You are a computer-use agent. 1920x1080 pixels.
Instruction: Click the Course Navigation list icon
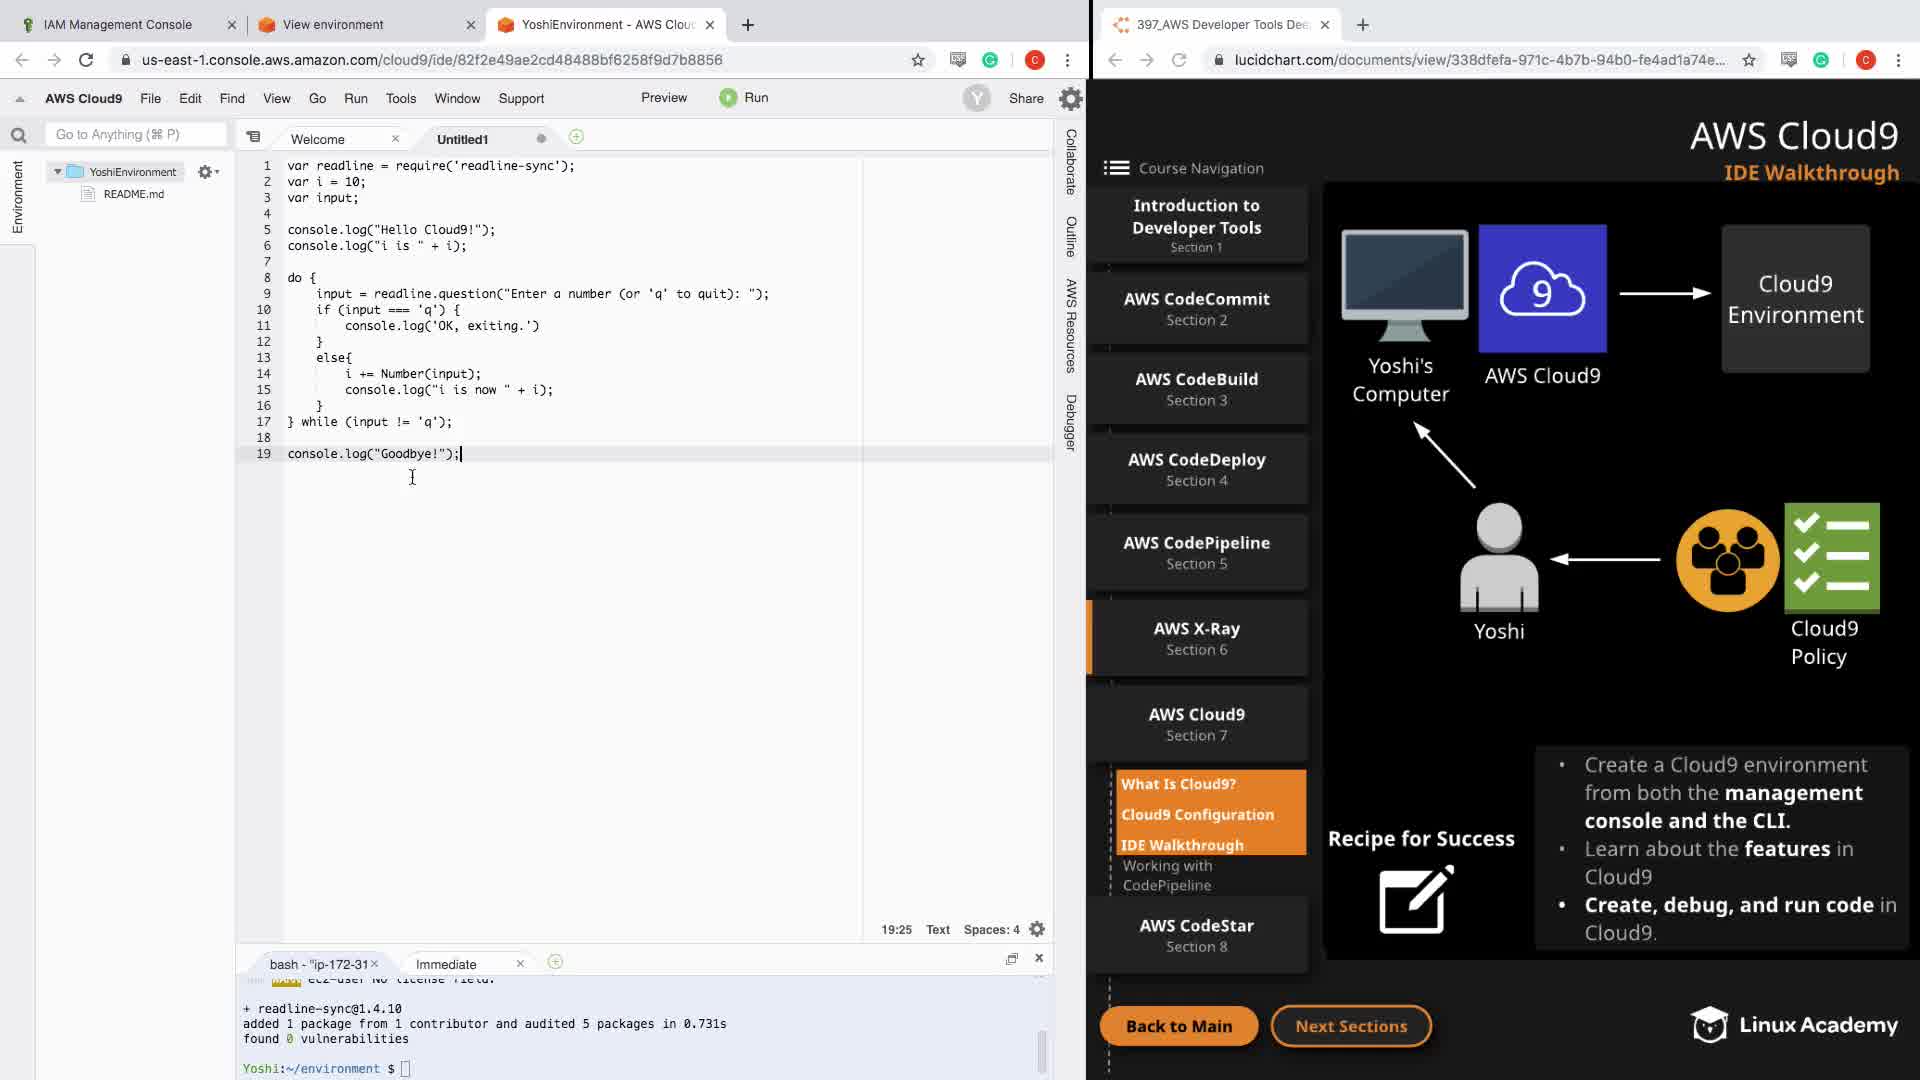pos(1116,168)
